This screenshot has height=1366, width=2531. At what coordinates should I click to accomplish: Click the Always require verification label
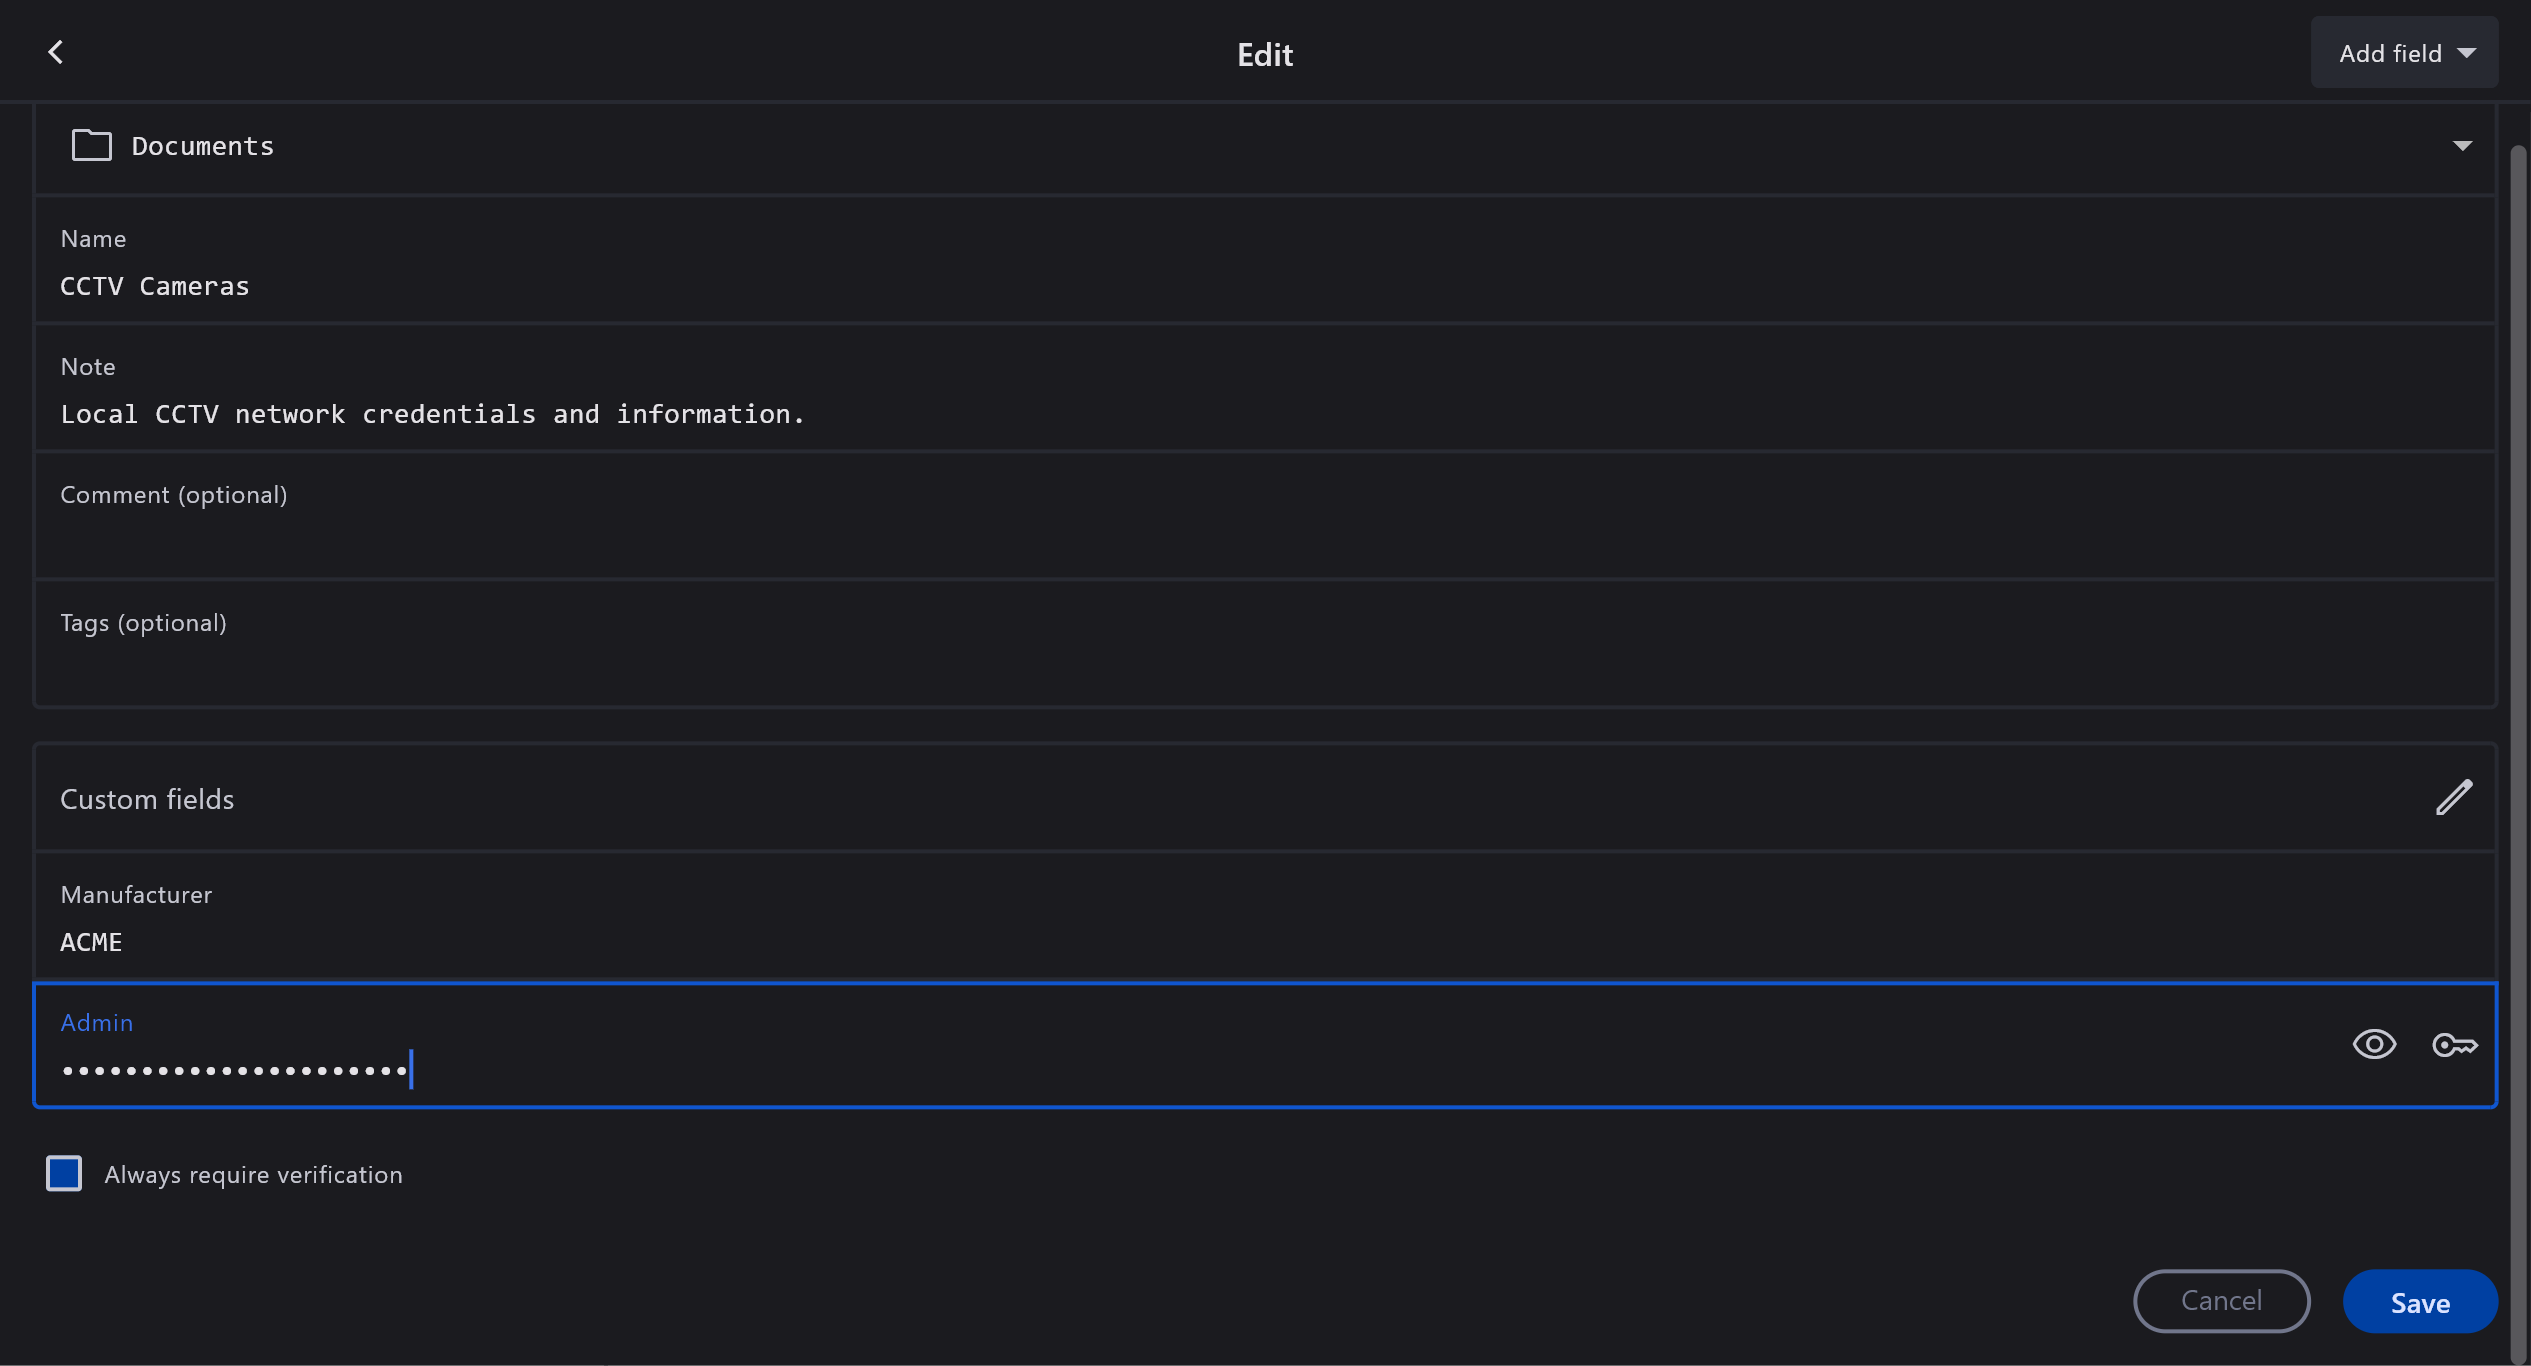tap(253, 1175)
